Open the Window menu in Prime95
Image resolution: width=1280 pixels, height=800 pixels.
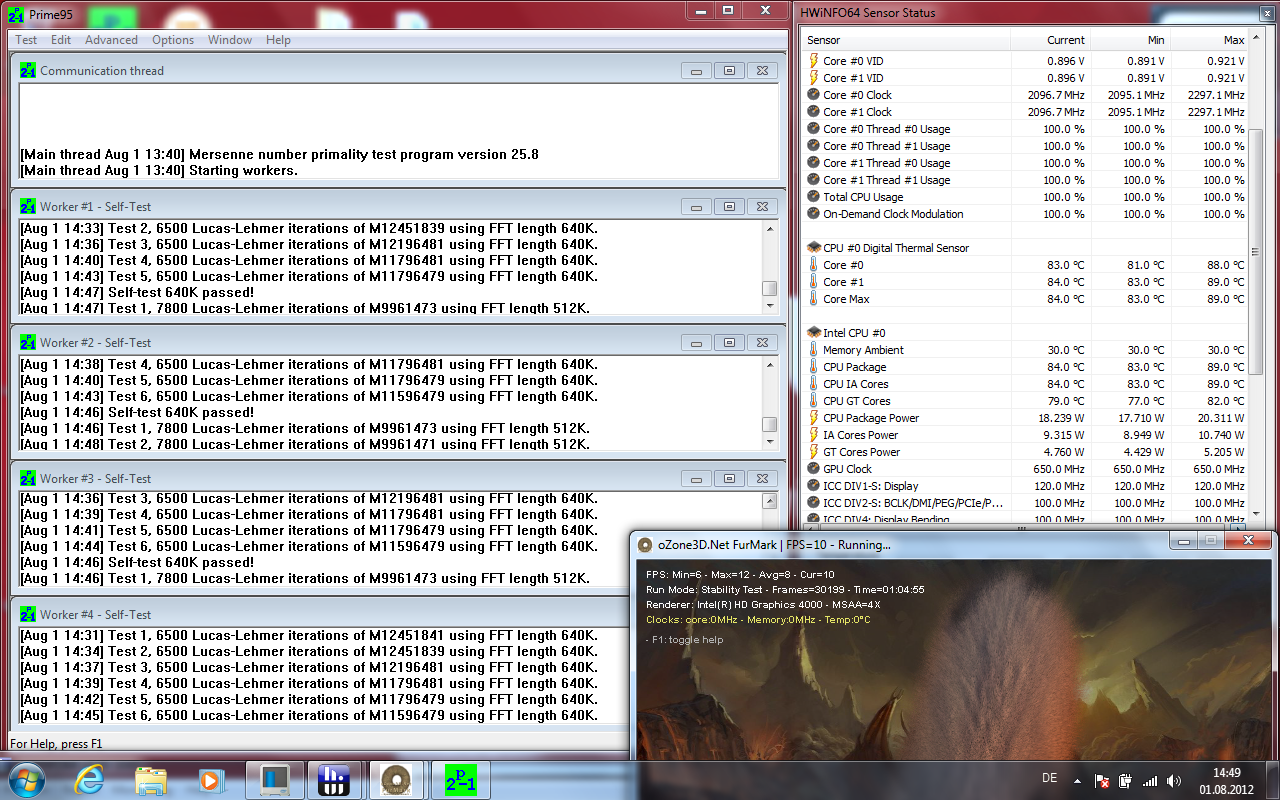[x=230, y=40]
